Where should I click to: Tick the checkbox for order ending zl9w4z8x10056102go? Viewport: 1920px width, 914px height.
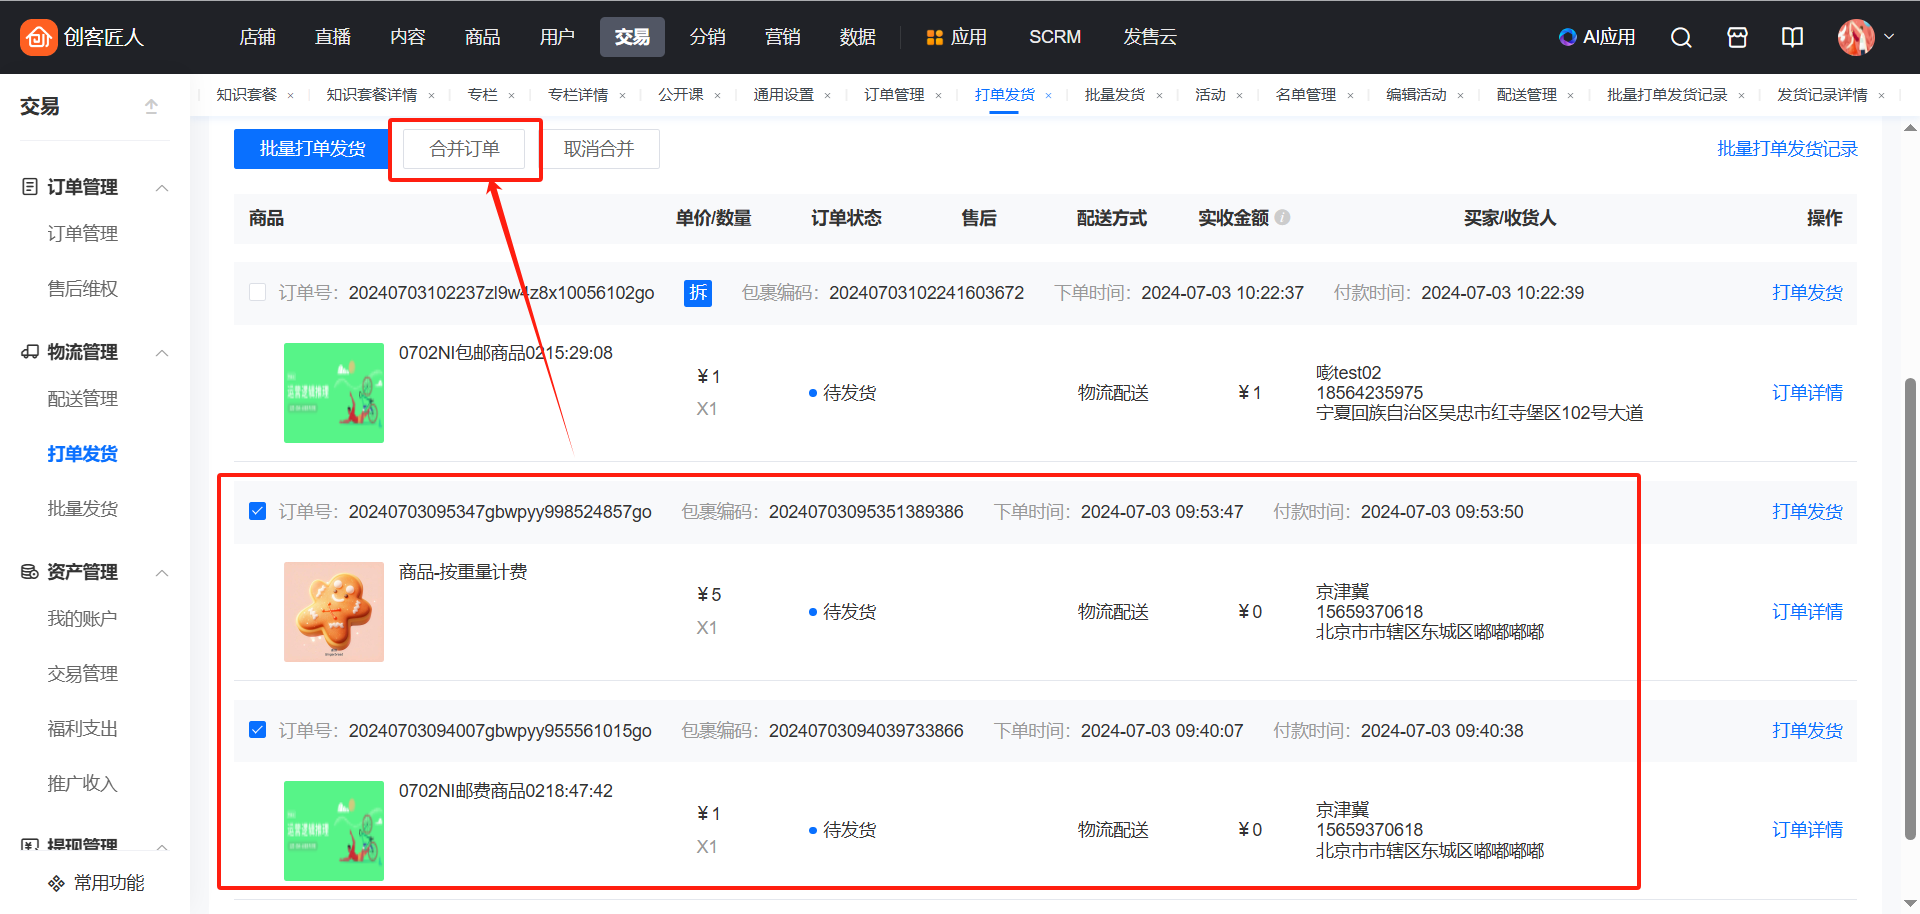258,292
